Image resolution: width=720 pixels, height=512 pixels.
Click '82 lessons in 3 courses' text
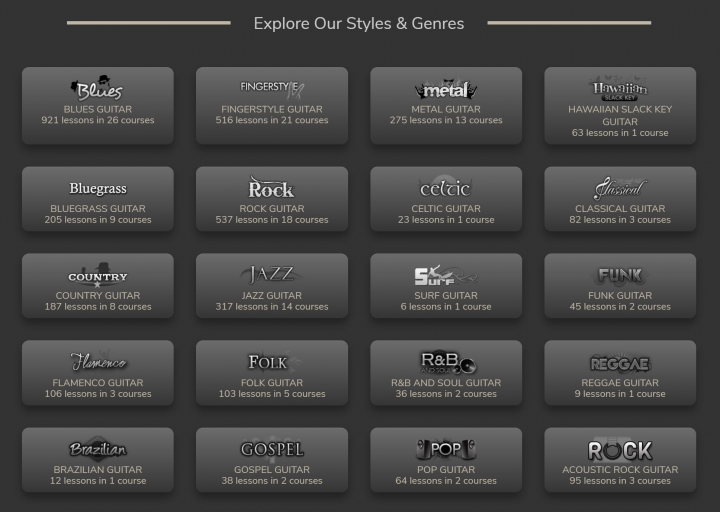pos(620,220)
